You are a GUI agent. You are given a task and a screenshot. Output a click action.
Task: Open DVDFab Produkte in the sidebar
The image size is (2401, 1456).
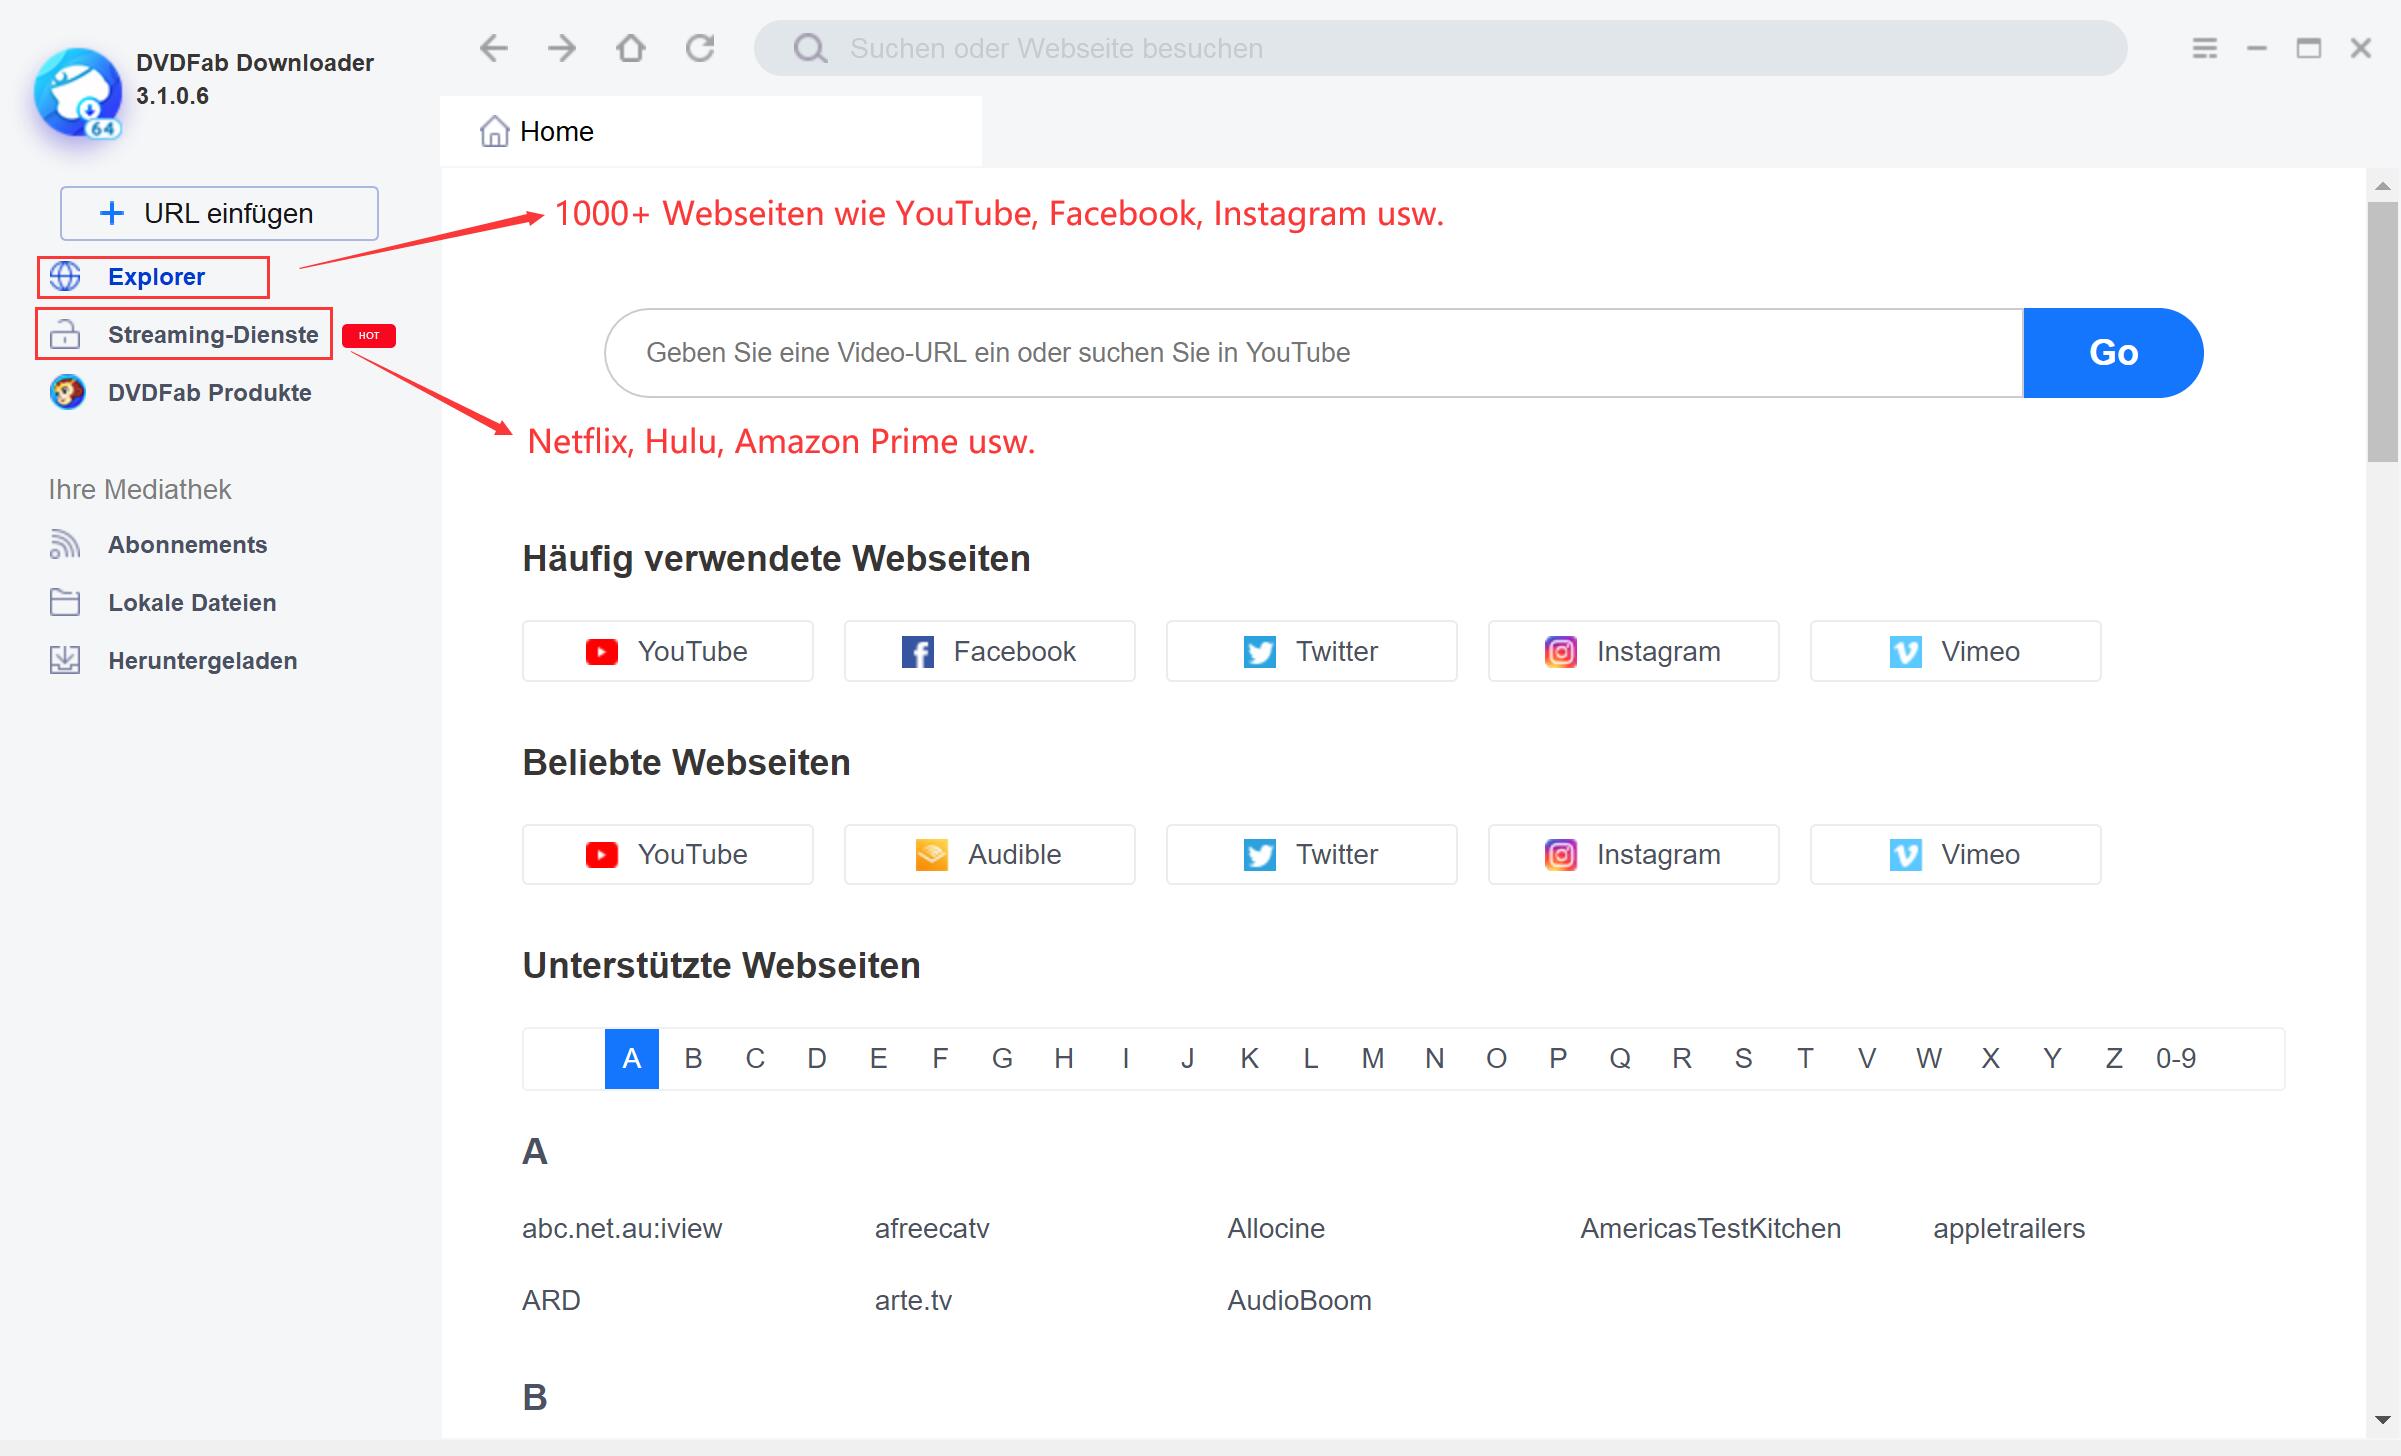tap(180, 392)
